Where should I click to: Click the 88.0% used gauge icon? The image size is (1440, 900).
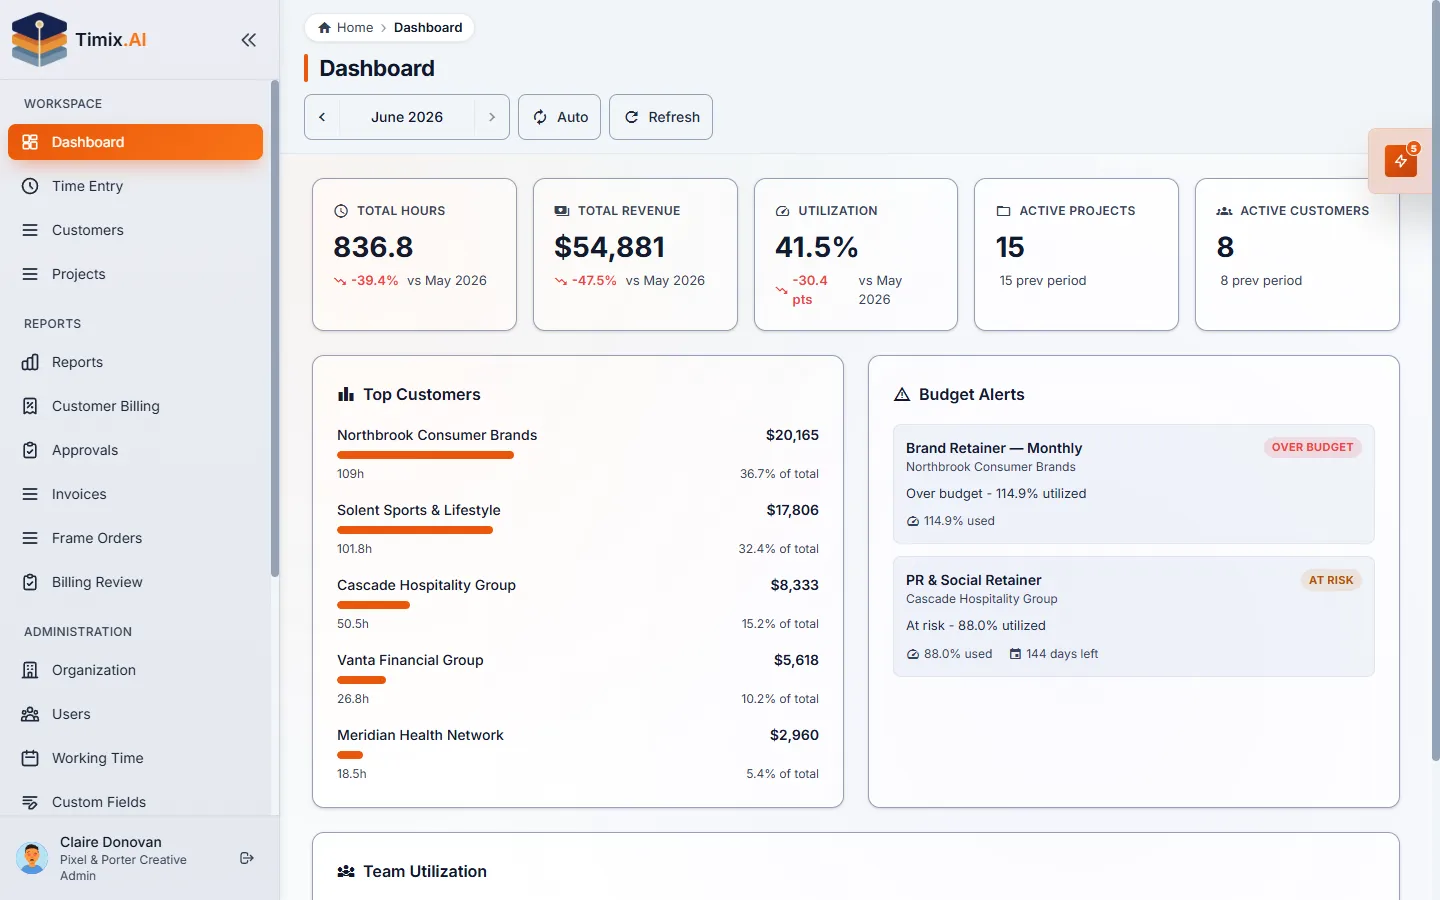click(x=913, y=654)
